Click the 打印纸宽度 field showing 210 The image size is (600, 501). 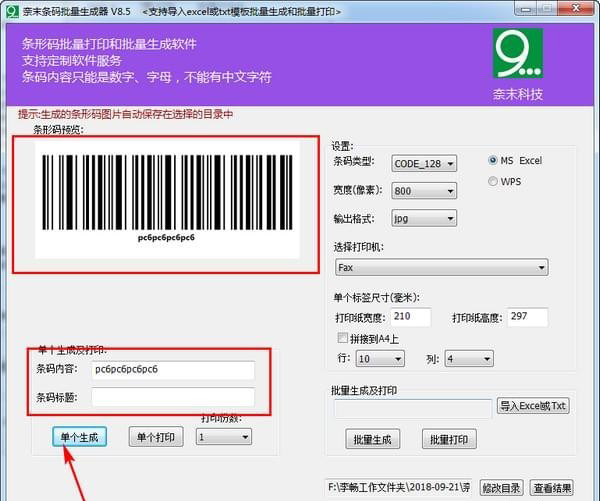click(x=411, y=317)
